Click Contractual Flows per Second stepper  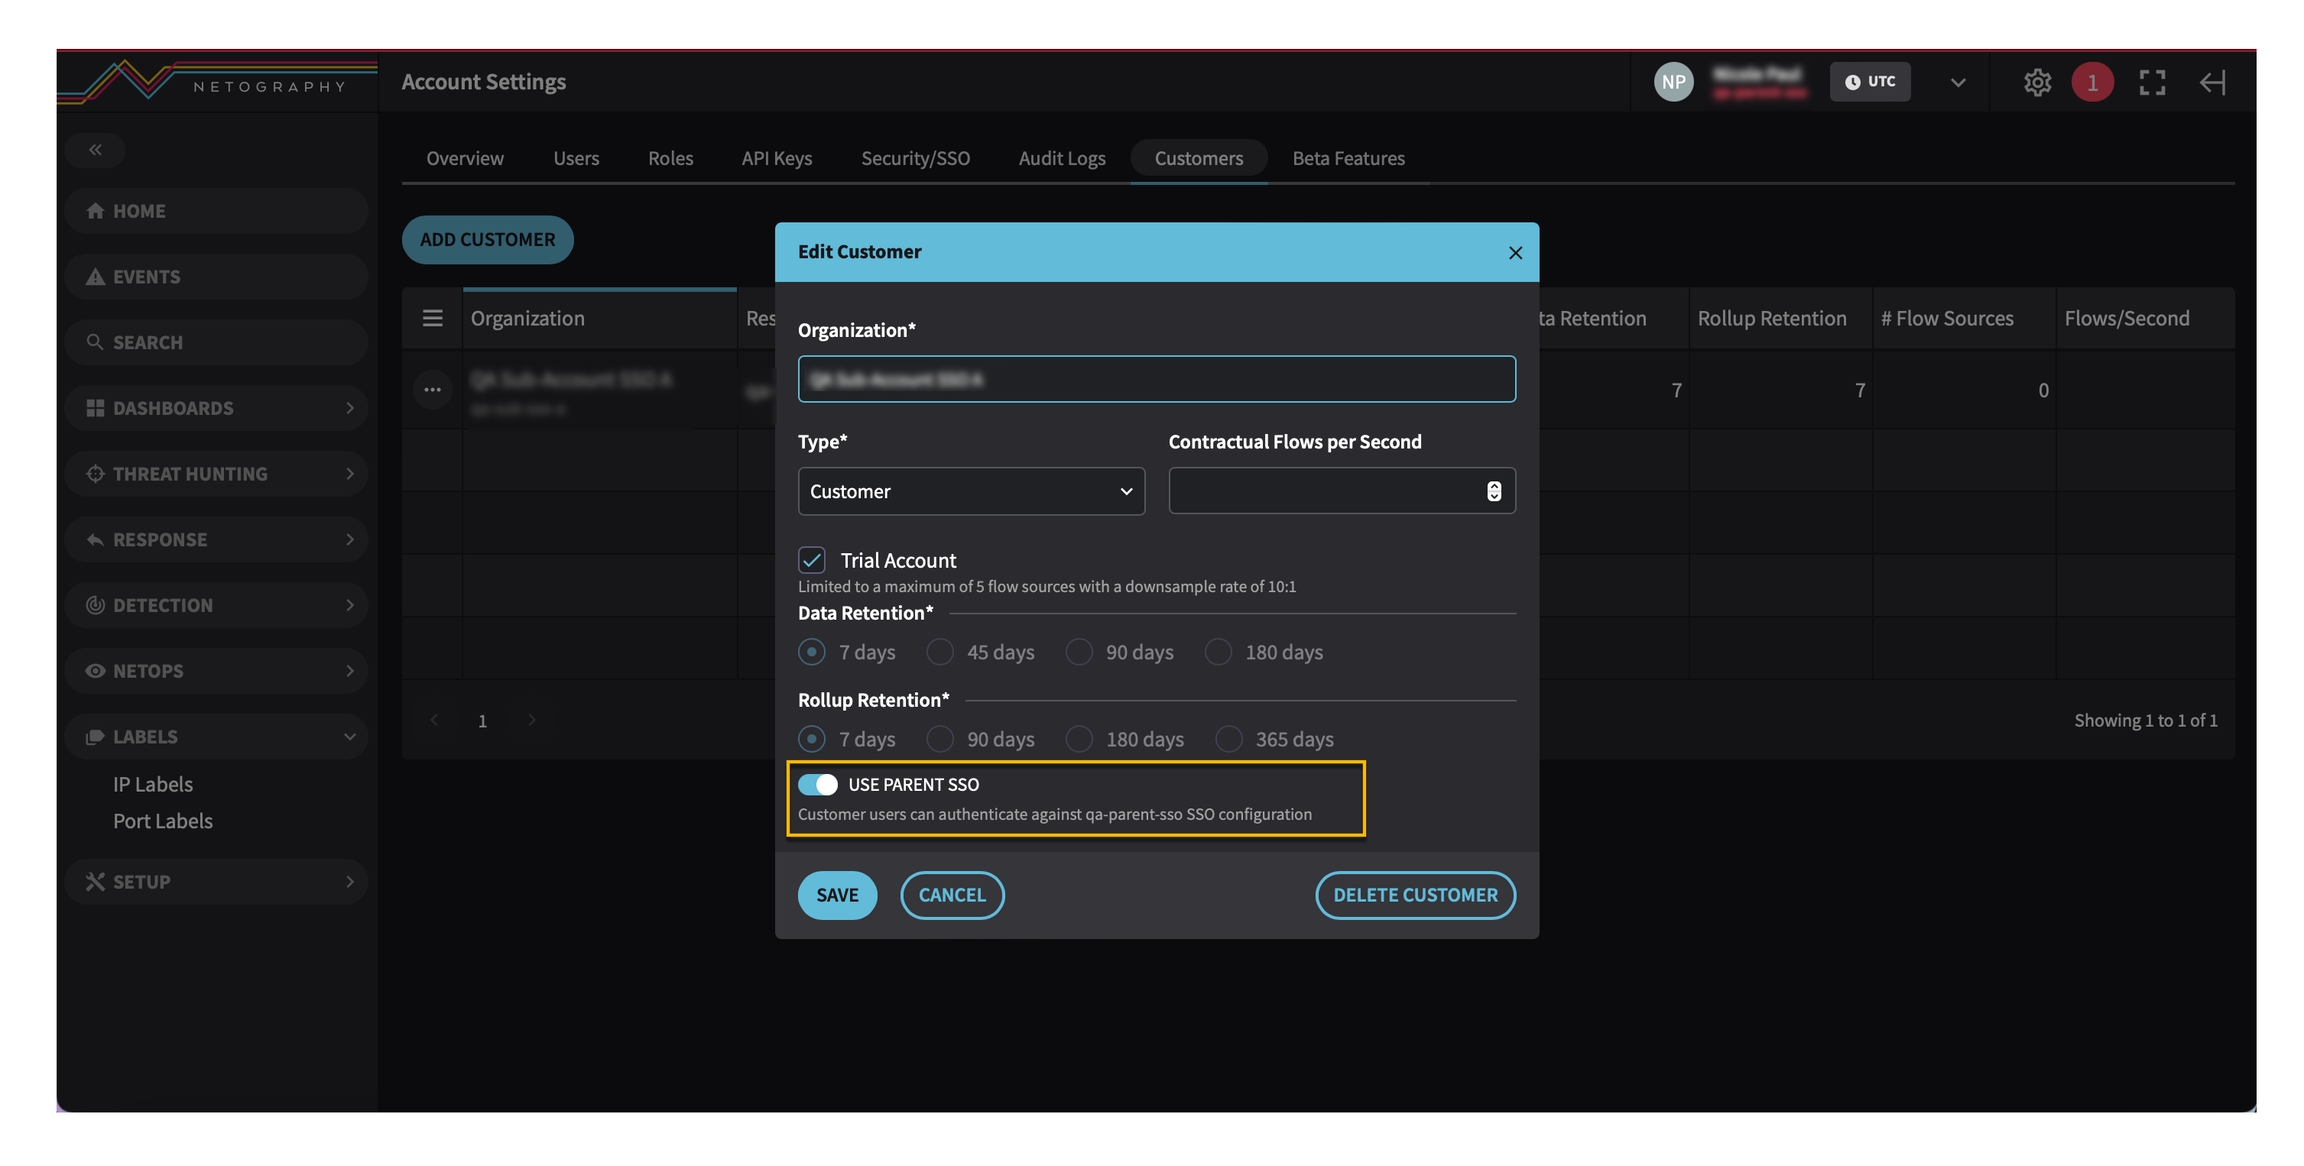point(1493,491)
